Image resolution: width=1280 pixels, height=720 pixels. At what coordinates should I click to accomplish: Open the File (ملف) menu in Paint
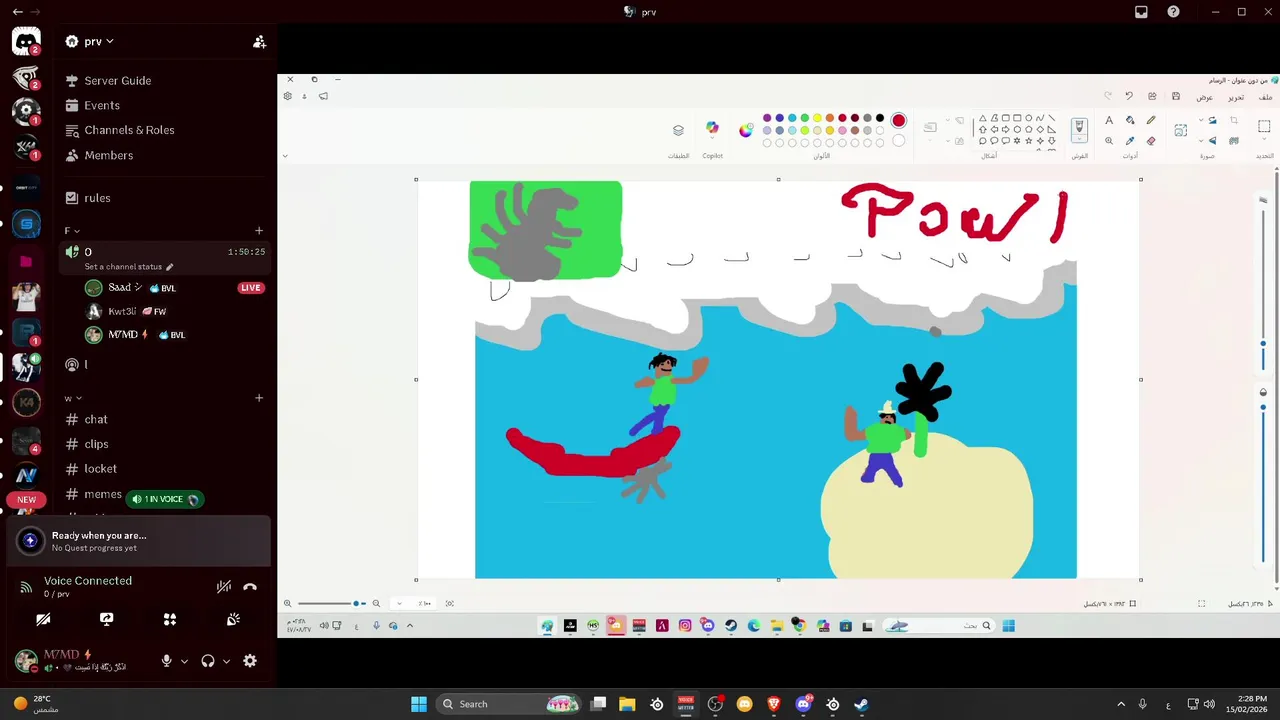pyautogui.click(x=1265, y=97)
